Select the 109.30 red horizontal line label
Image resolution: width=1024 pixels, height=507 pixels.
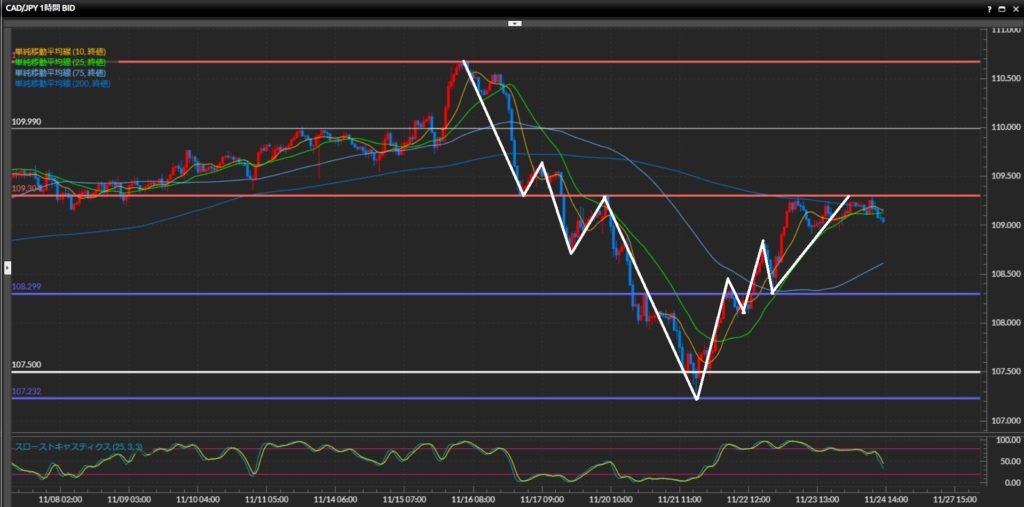24,188
